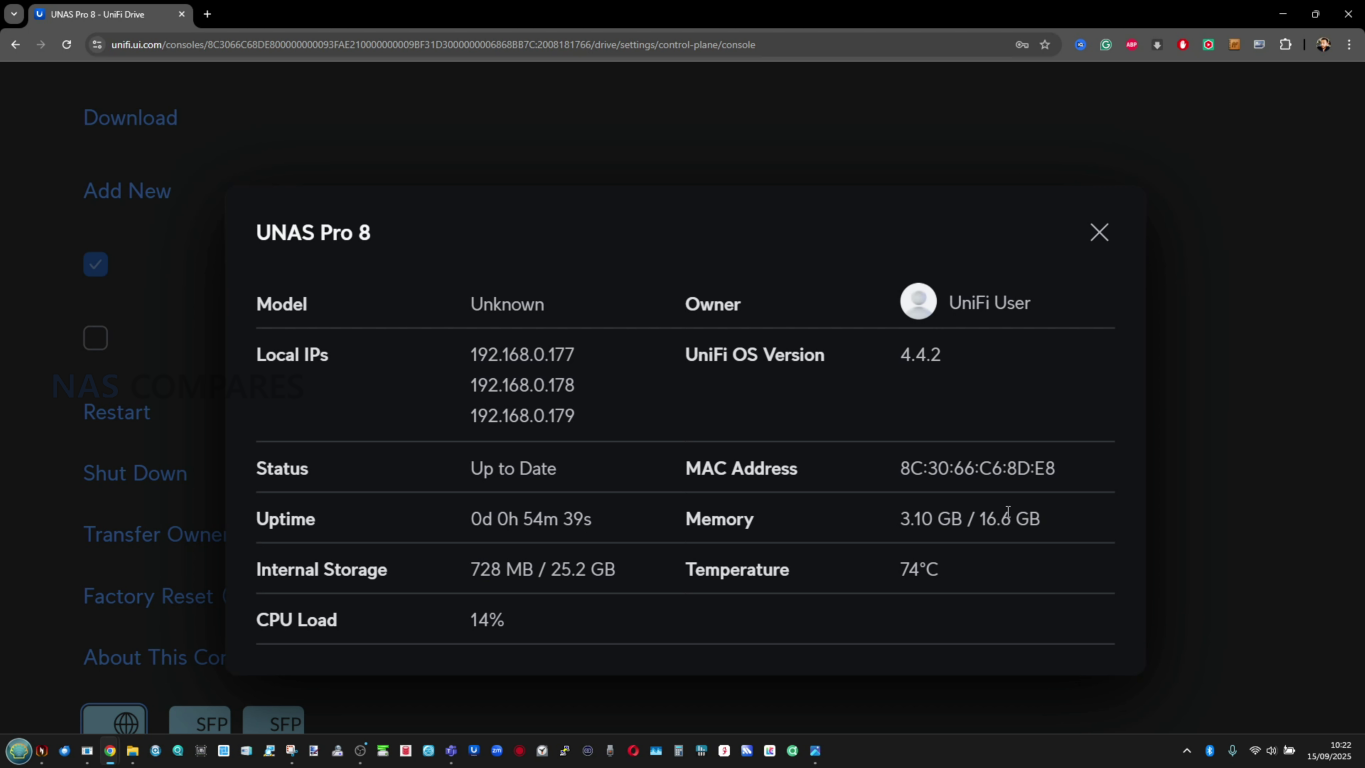Open the volume speaker tray icon

click(1271, 751)
